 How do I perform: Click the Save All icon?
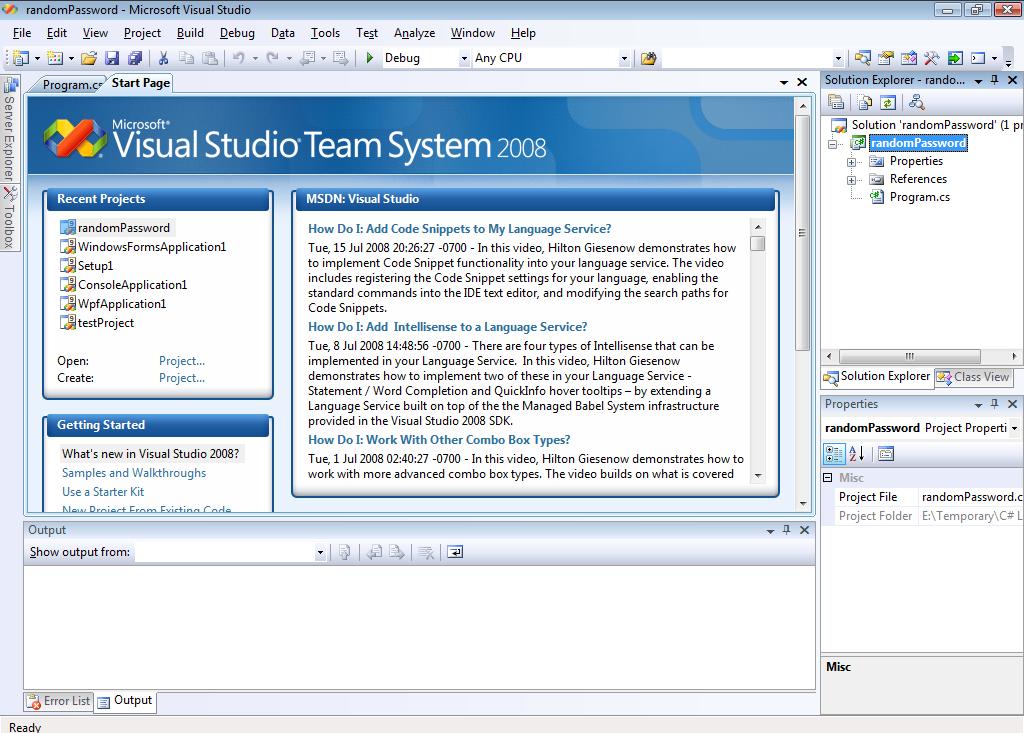tap(135, 58)
